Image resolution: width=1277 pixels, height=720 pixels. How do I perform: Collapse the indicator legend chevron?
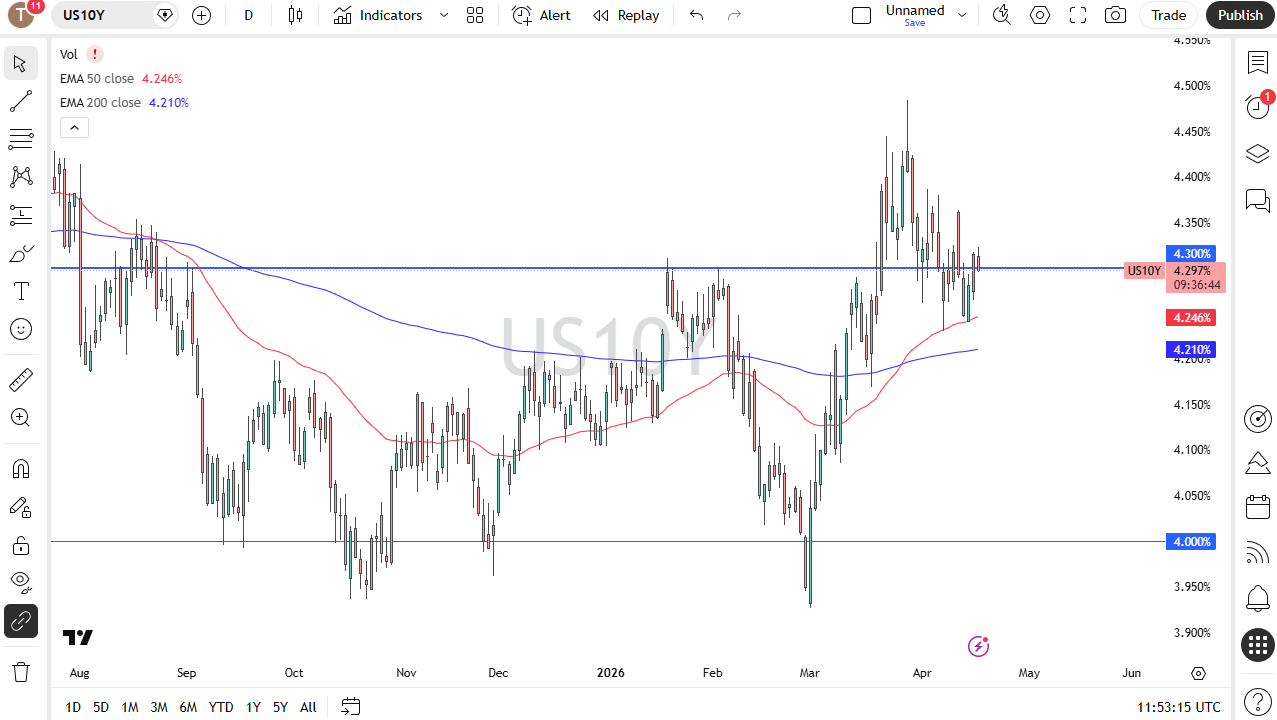[x=74, y=127]
